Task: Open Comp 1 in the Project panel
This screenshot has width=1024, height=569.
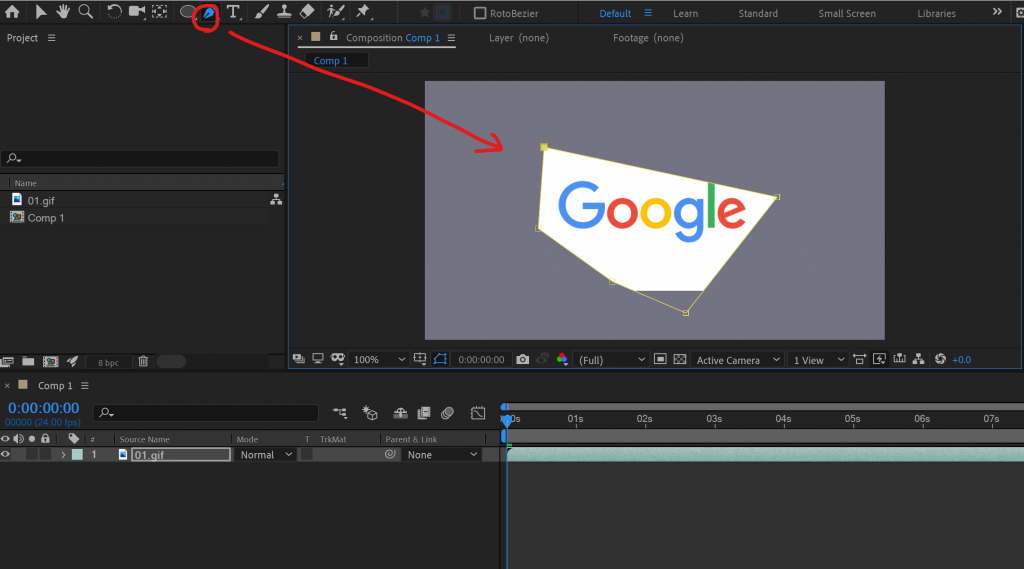Action: click(45, 218)
